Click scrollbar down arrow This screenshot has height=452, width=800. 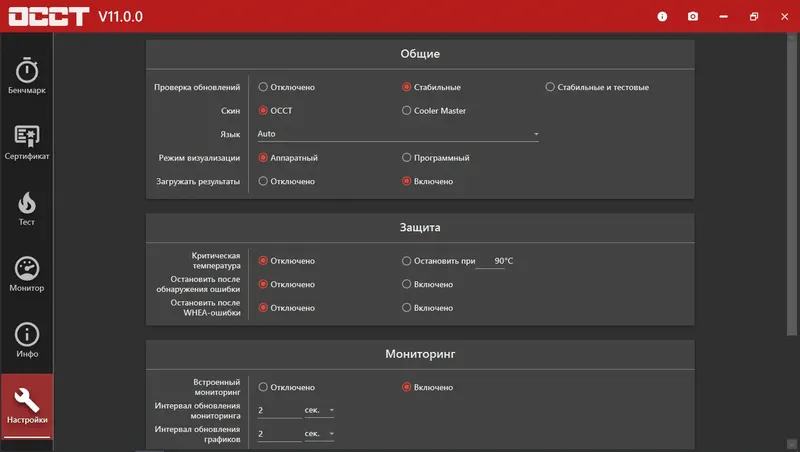click(x=791, y=444)
